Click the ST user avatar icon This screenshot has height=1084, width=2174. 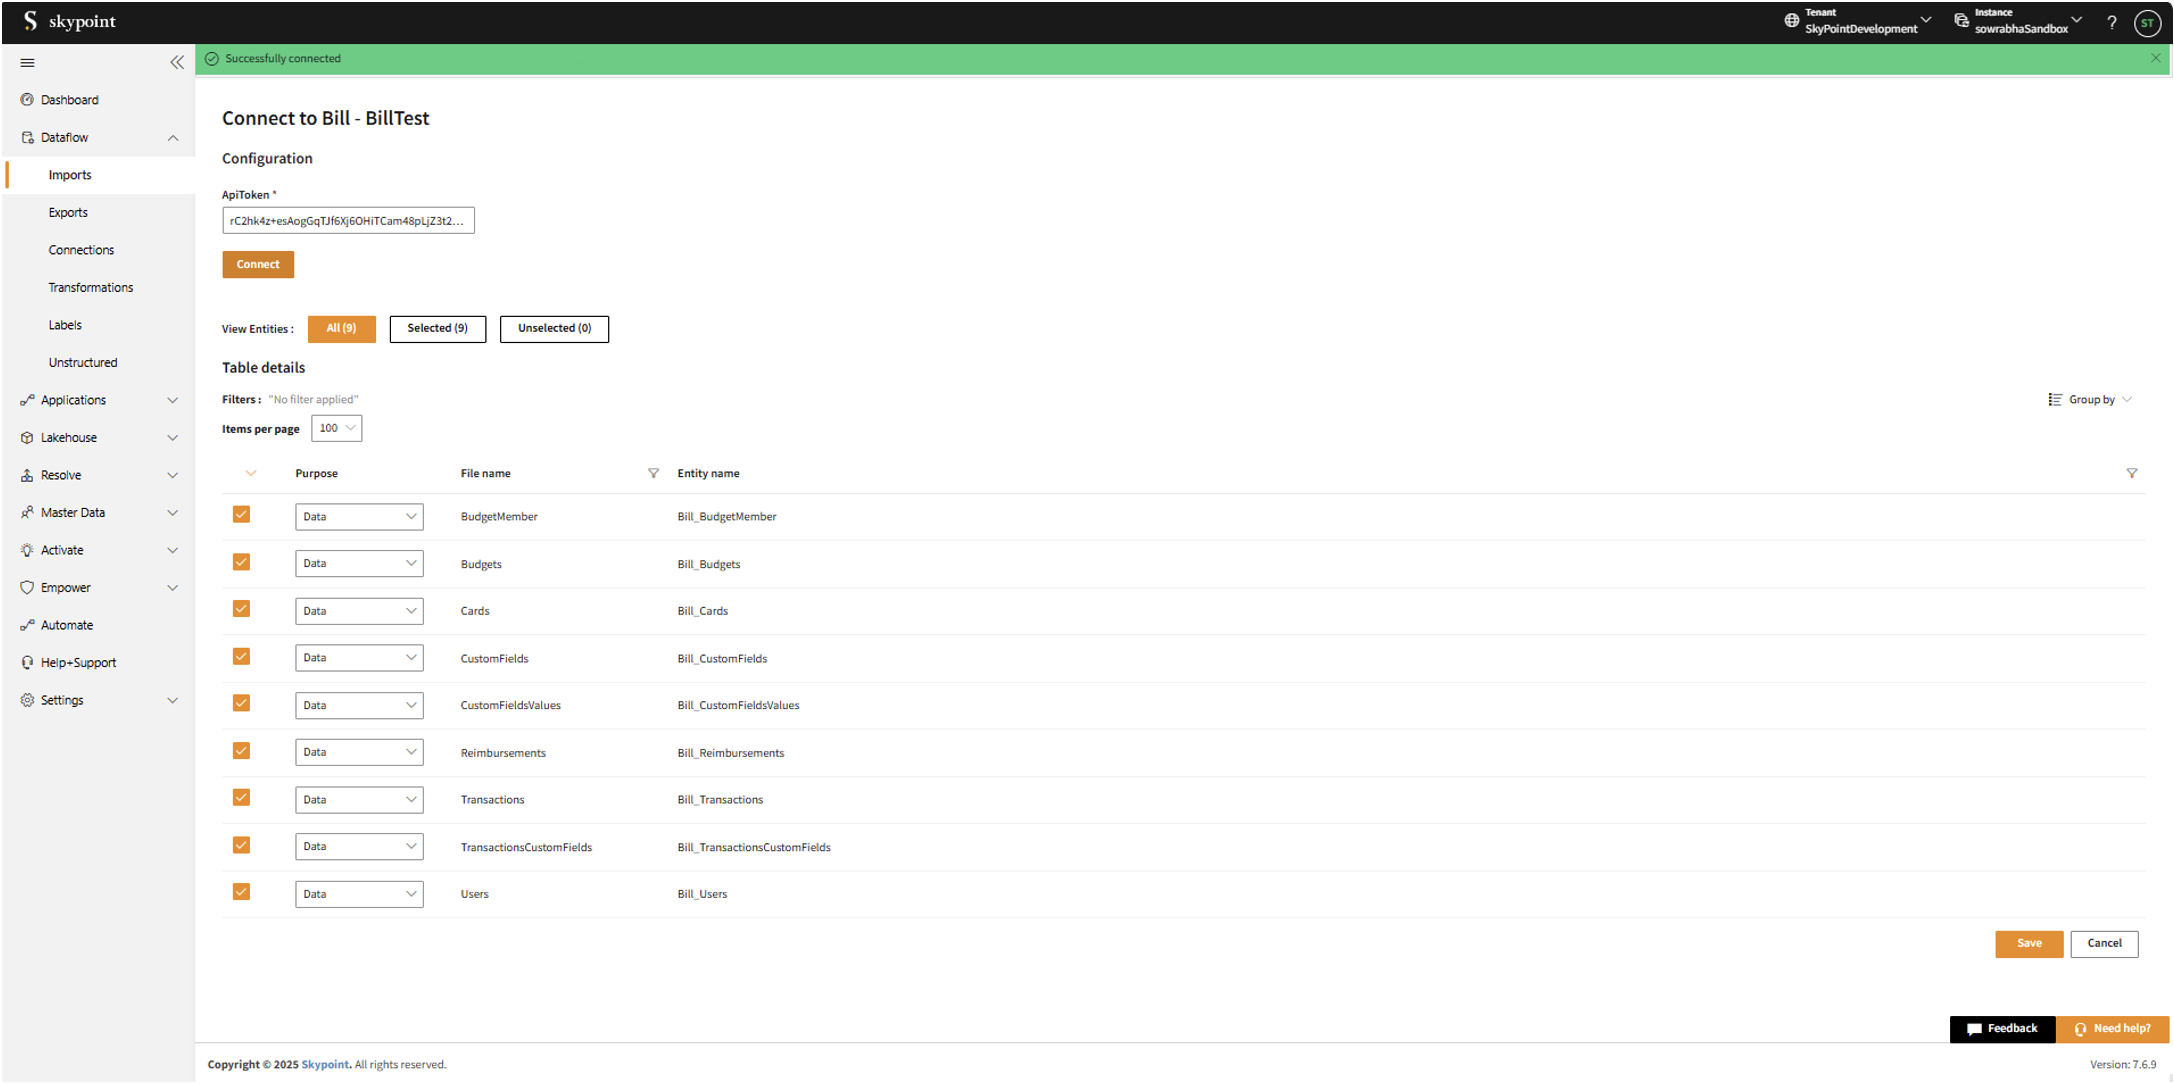tap(2147, 22)
